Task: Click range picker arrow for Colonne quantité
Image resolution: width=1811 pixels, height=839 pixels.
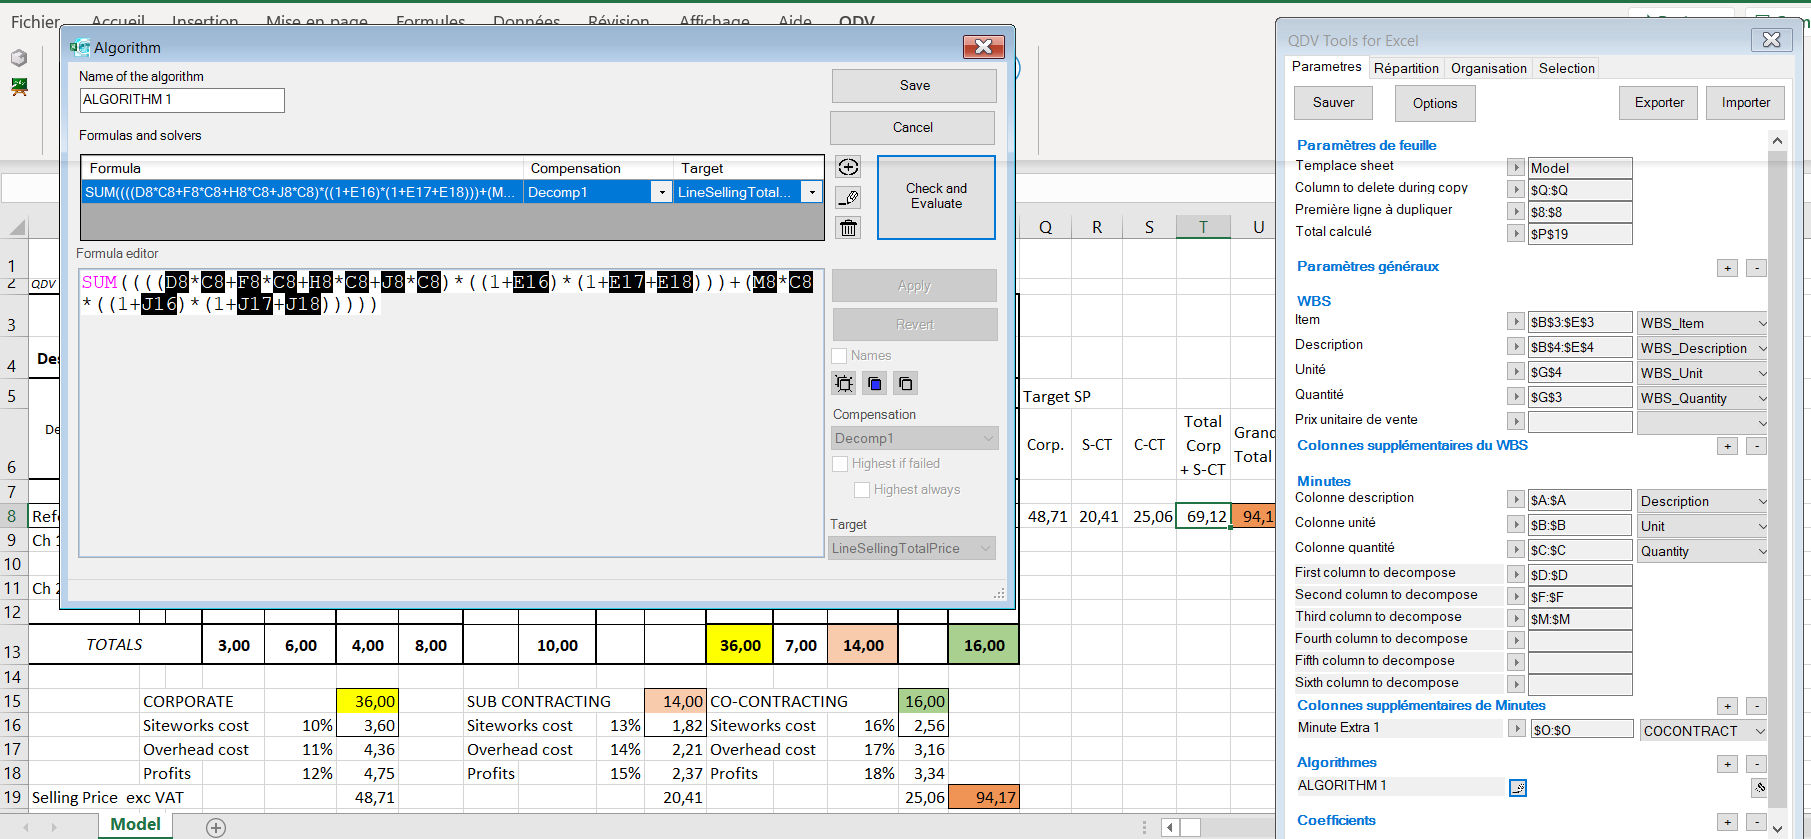Action: (x=1516, y=550)
